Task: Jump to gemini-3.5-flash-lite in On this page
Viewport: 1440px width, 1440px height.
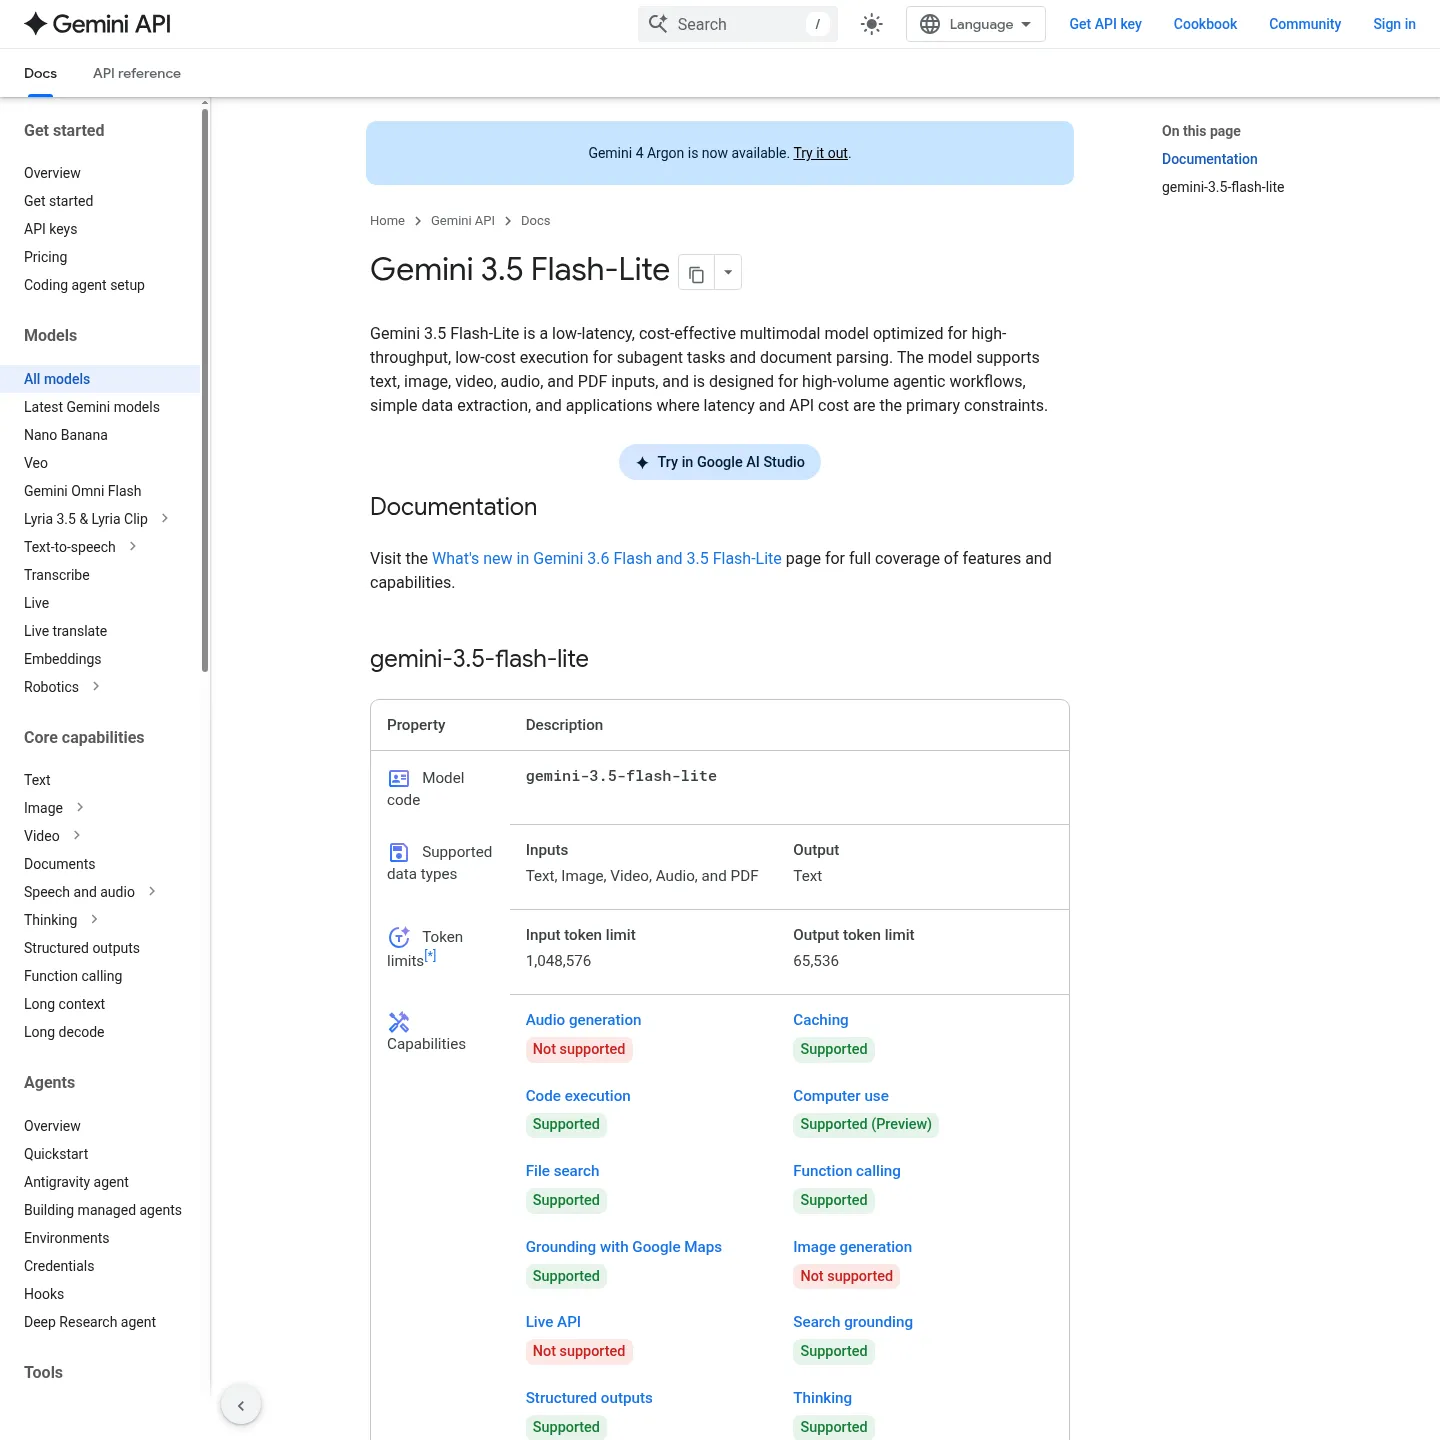Action: pyautogui.click(x=1223, y=187)
